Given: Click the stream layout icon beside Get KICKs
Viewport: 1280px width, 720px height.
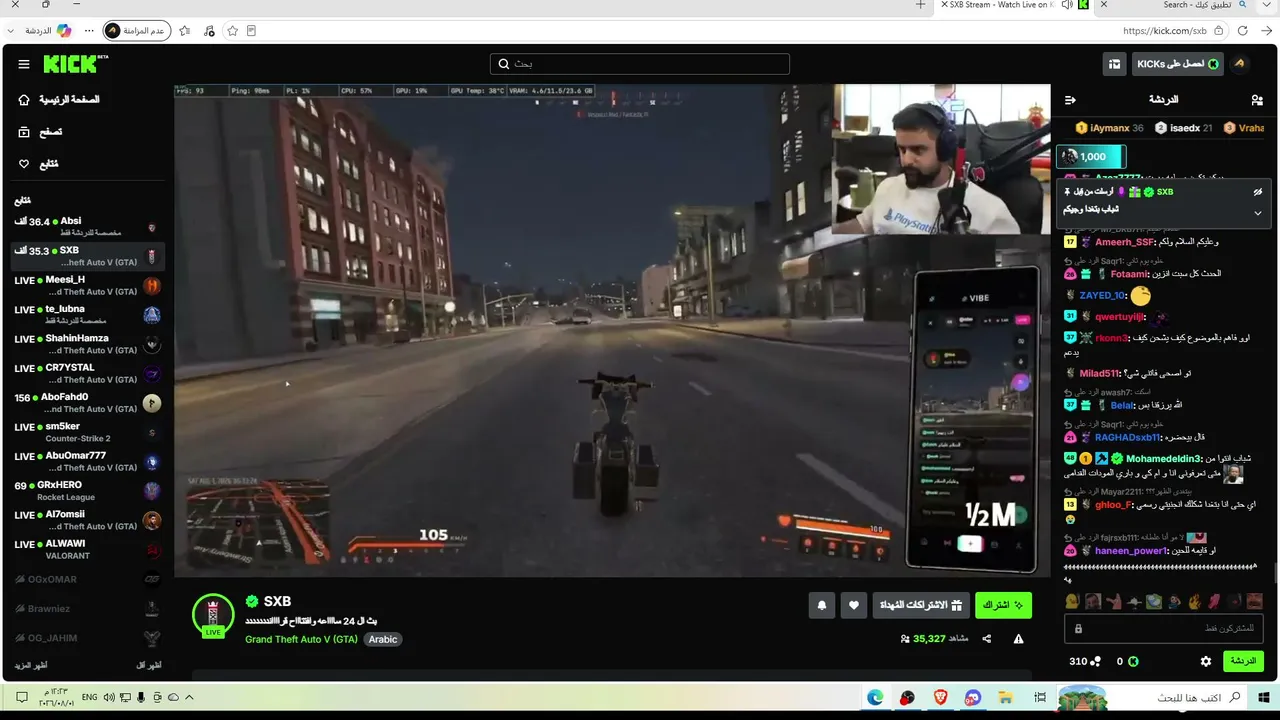Looking at the screenshot, I should tap(1114, 64).
